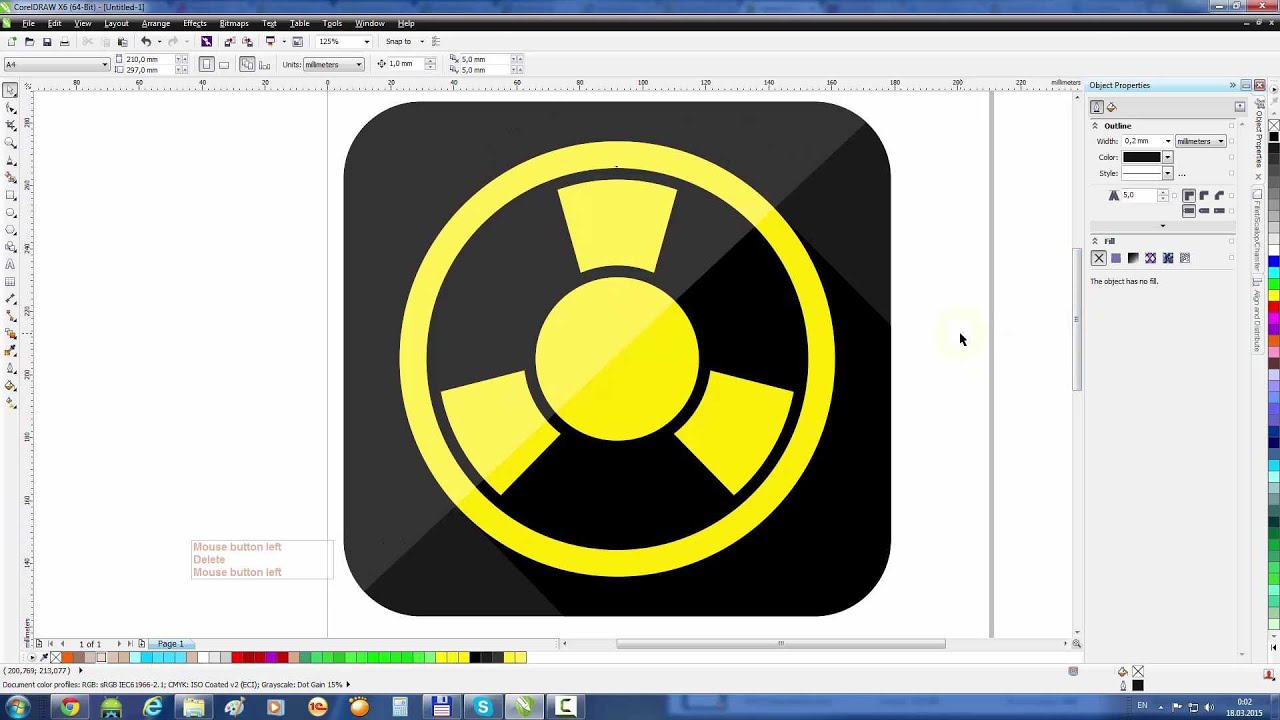The image size is (1280, 720).
Task: Select beveled corners outline option
Action: pos(1219,196)
